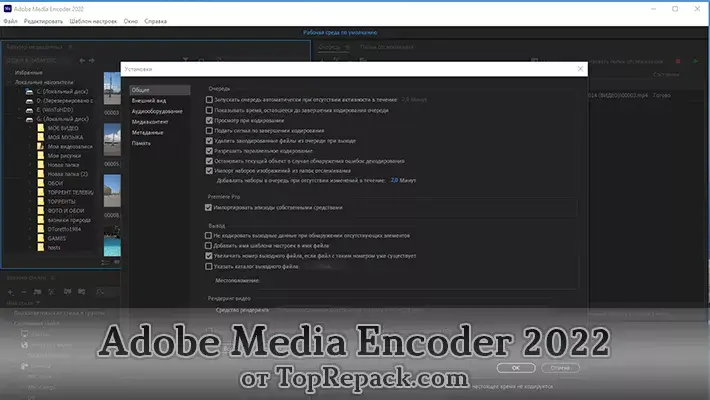
Task: Open the Окно menu
Action: point(131,21)
